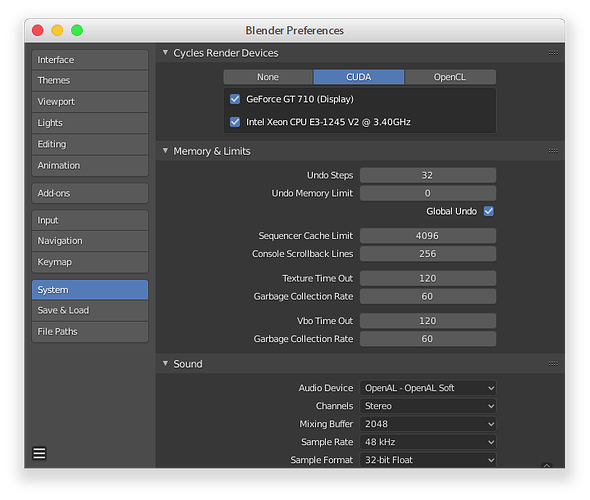
Task: Click the Sequencer Cache Limit field
Action: [428, 236]
